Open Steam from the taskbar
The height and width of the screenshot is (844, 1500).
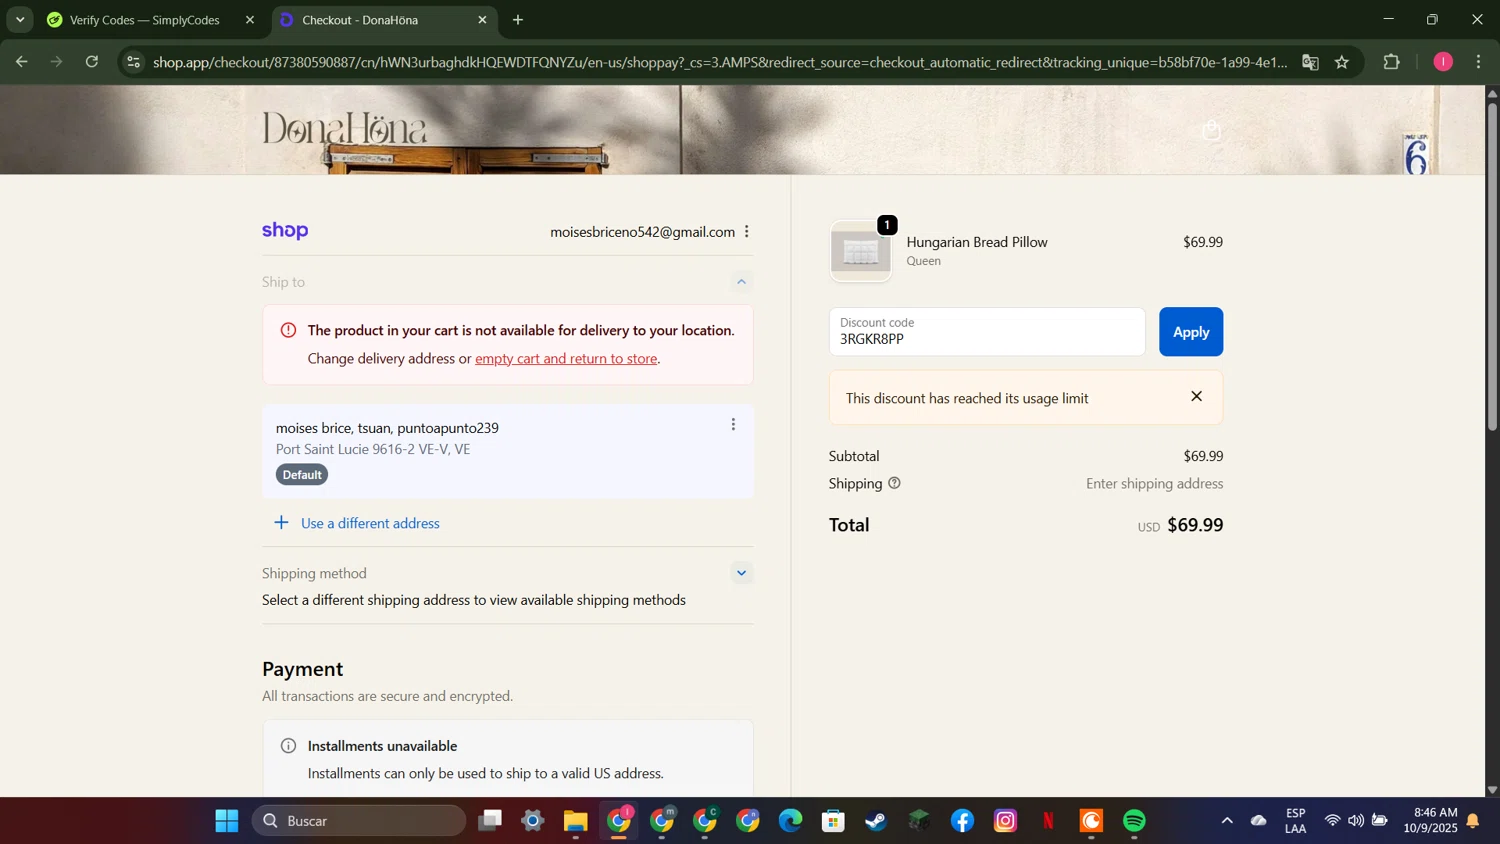(x=877, y=821)
